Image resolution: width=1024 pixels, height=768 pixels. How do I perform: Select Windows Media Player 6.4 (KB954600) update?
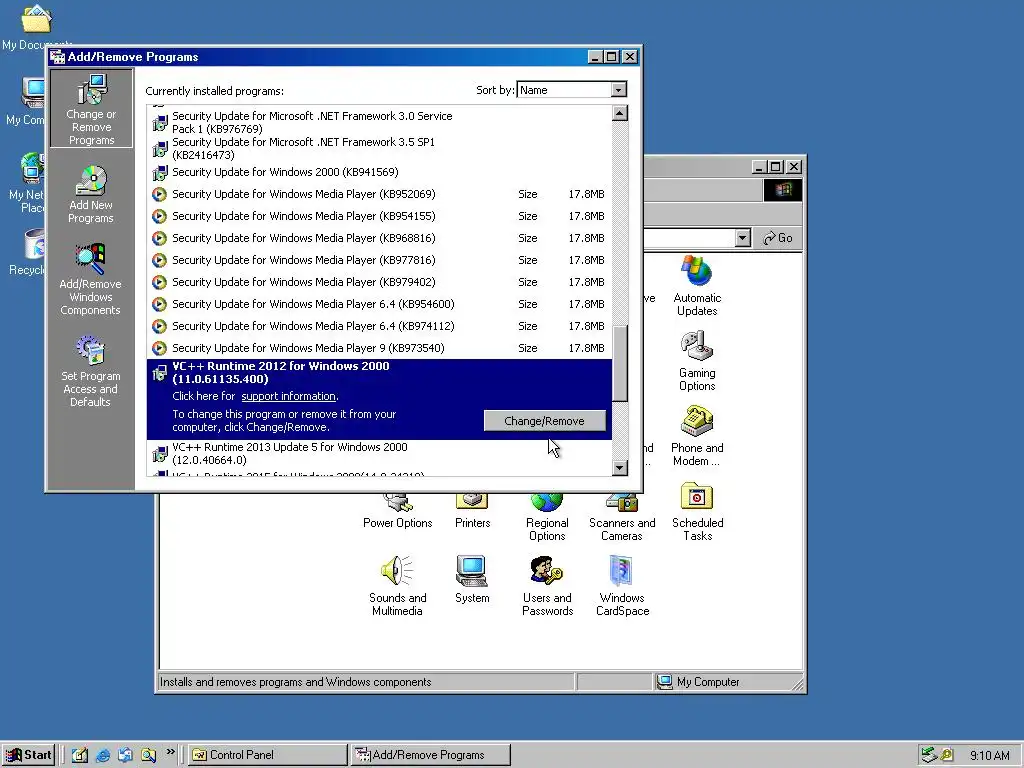(379, 304)
